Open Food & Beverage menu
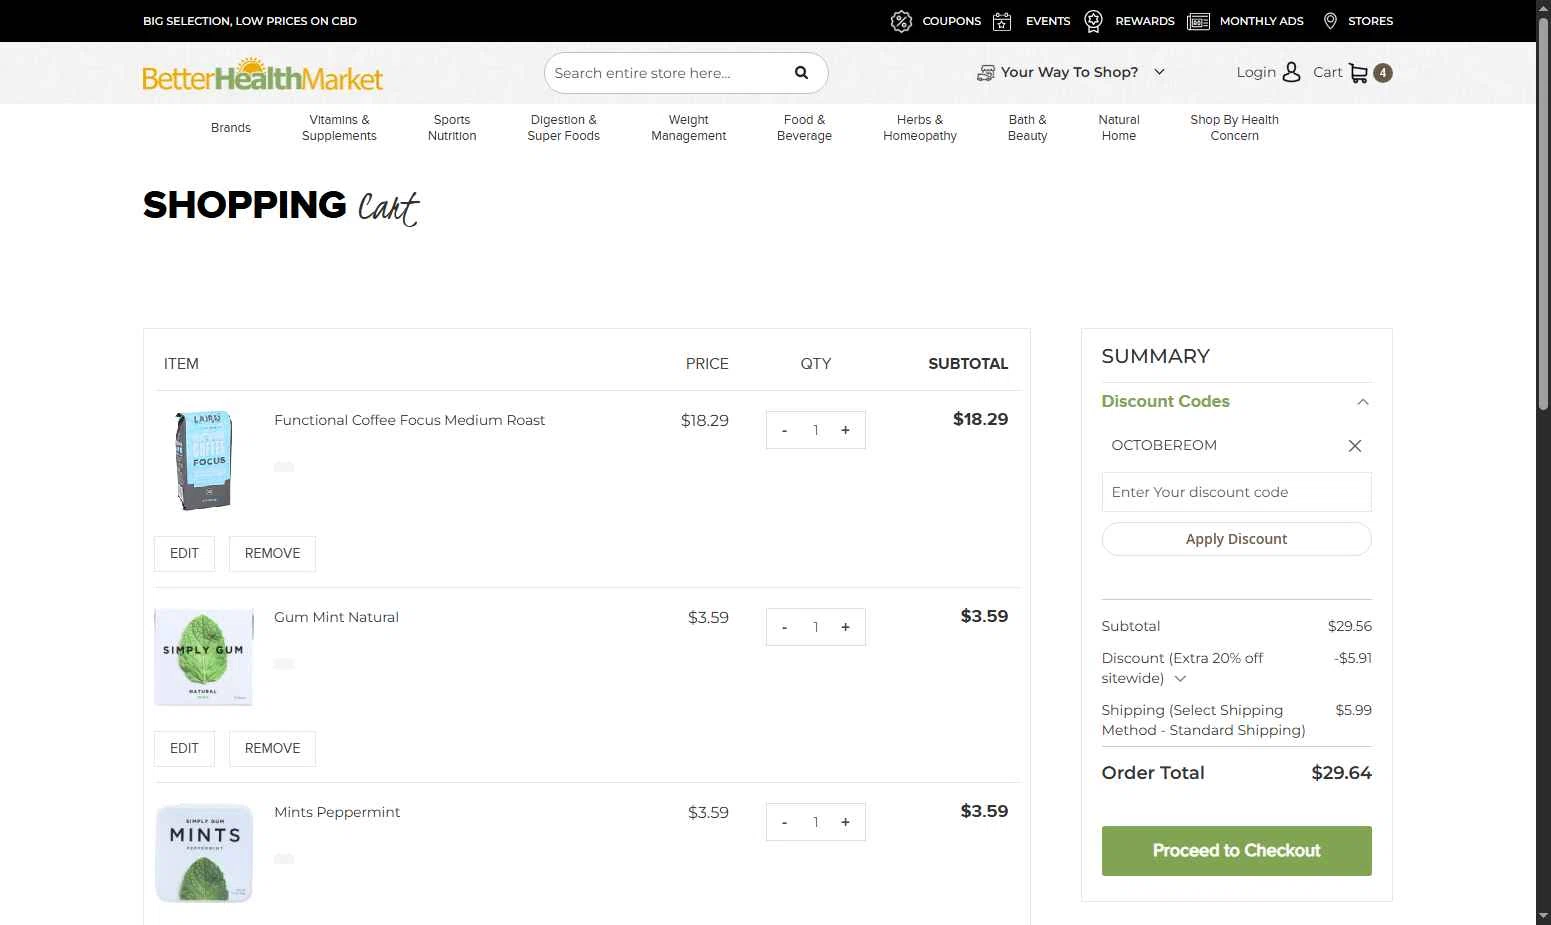 point(805,128)
